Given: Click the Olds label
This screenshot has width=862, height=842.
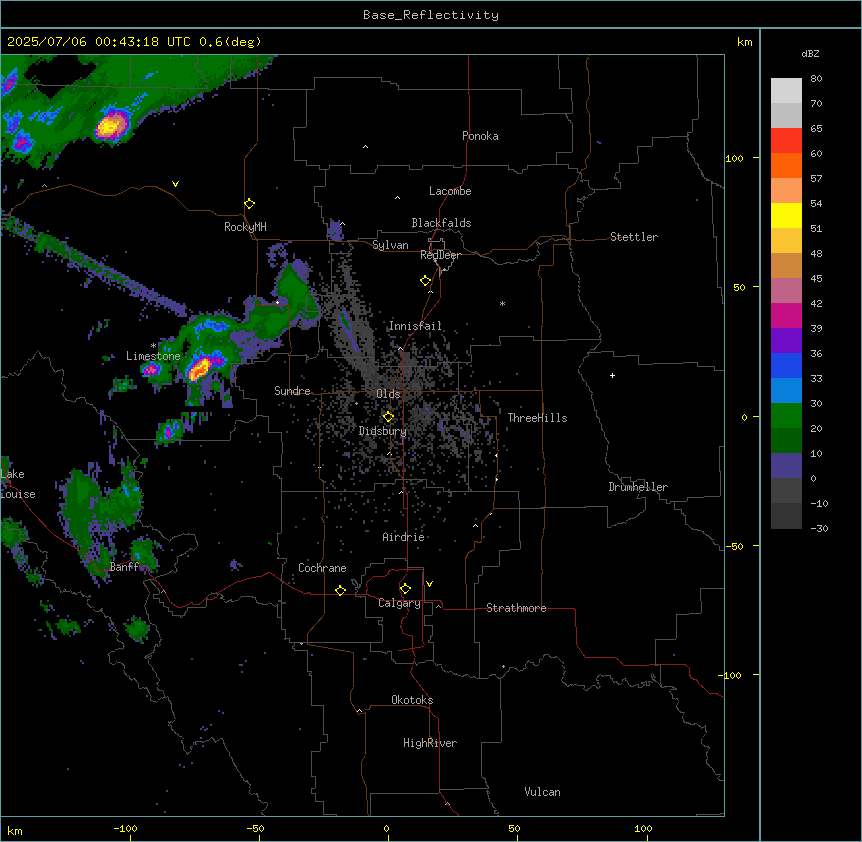Looking at the screenshot, I should [388, 394].
